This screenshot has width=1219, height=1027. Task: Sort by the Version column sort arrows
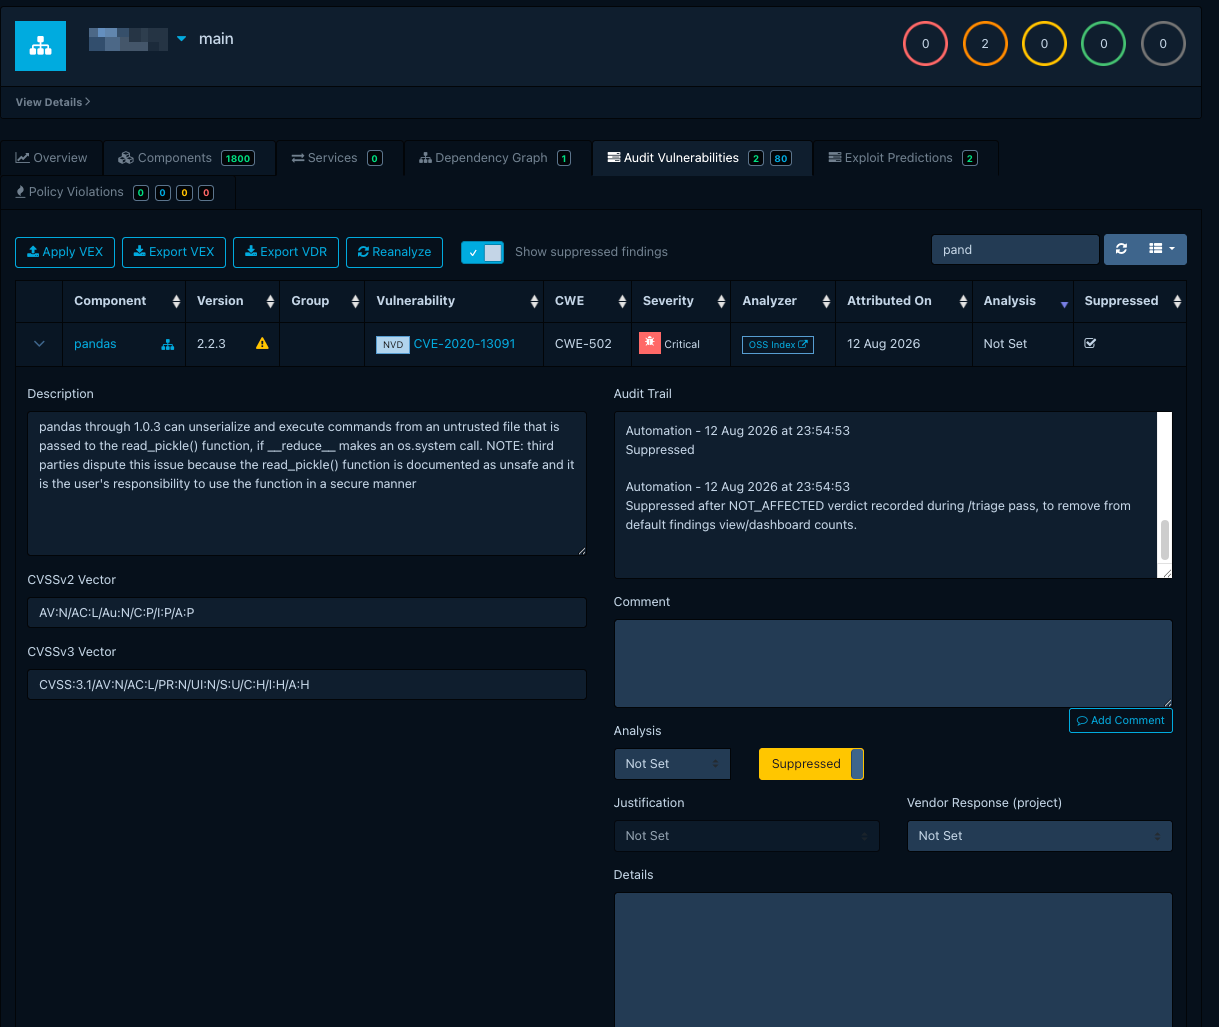tap(270, 301)
